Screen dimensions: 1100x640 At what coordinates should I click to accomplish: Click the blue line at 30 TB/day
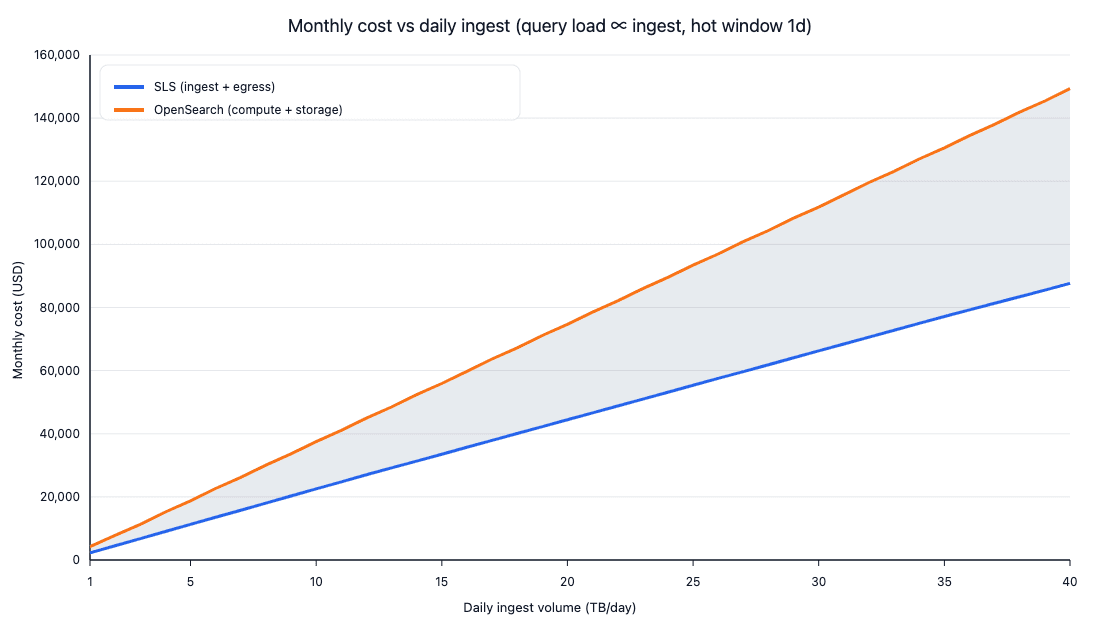coord(818,351)
